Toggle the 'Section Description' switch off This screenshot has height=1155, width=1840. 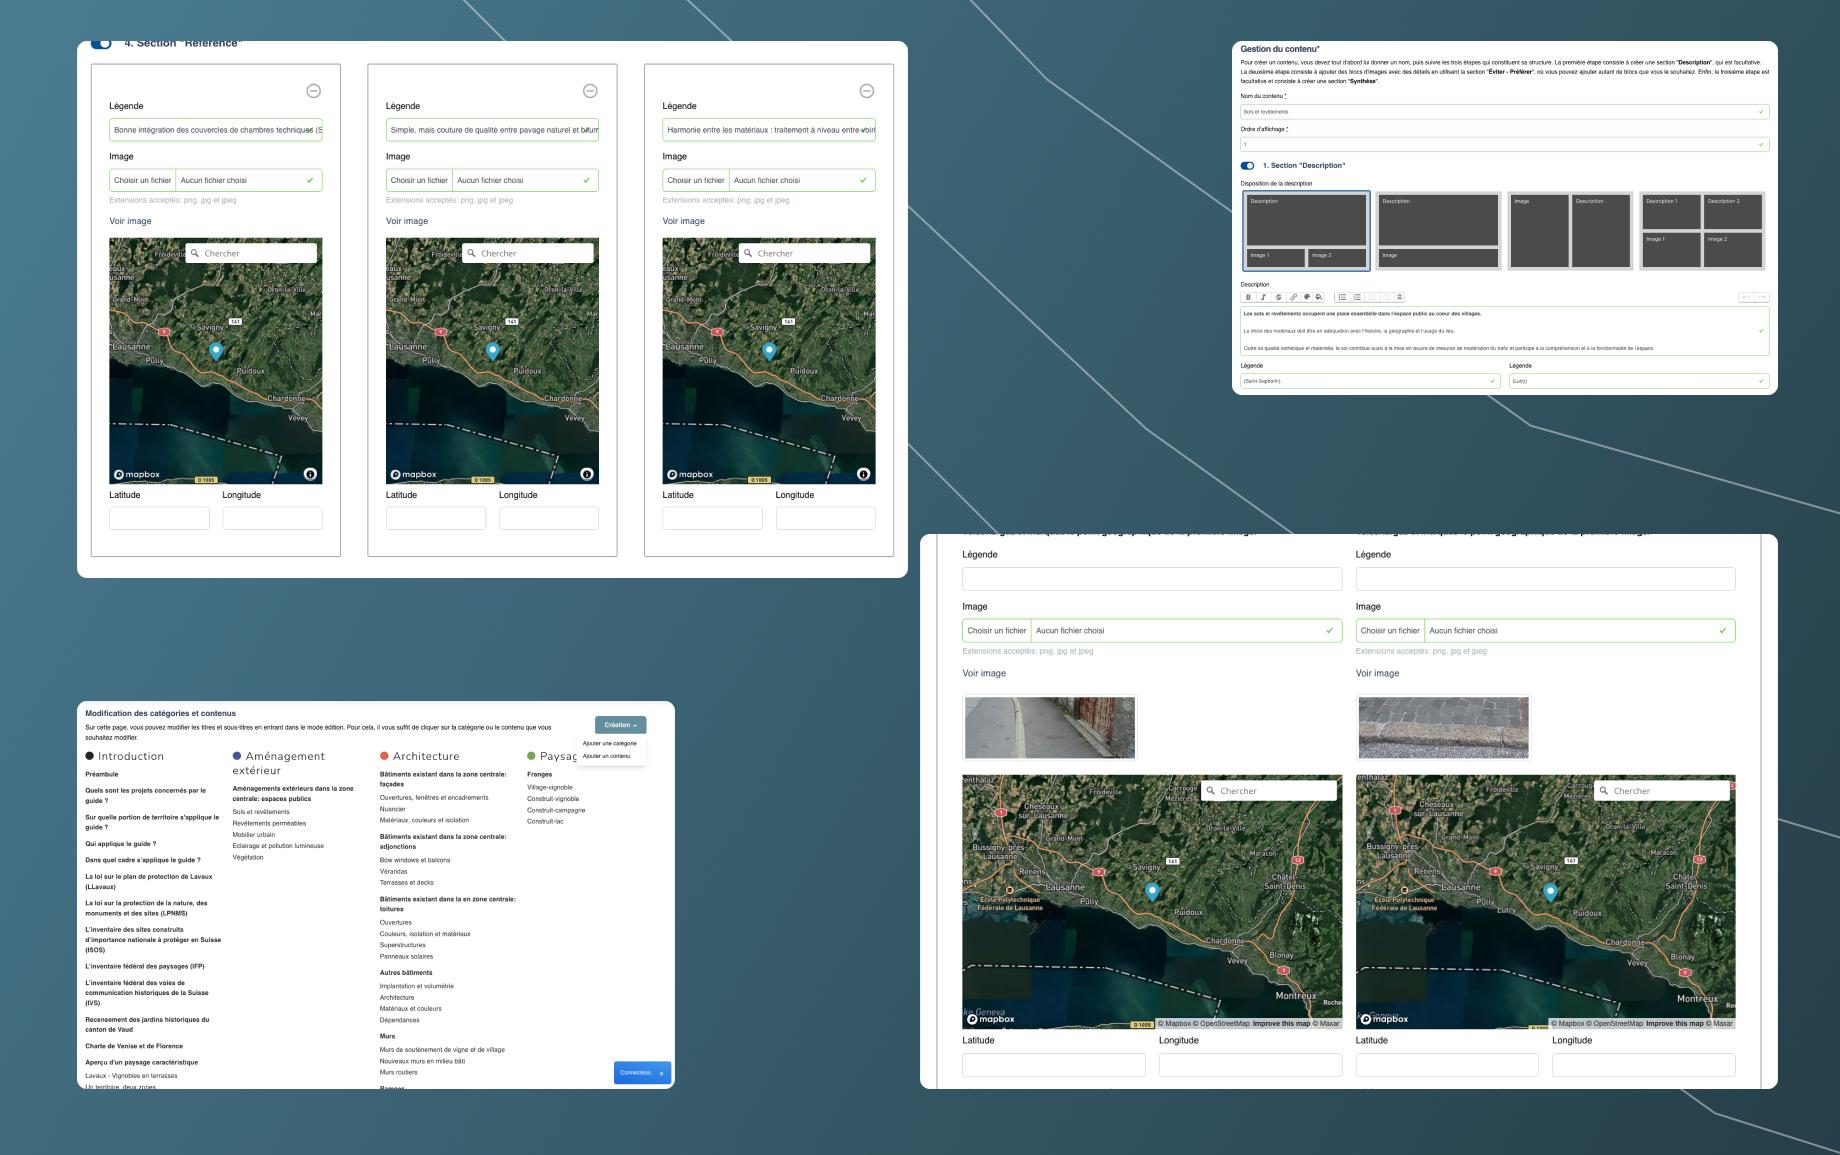pyautogui.click(x=1247, y=166)
